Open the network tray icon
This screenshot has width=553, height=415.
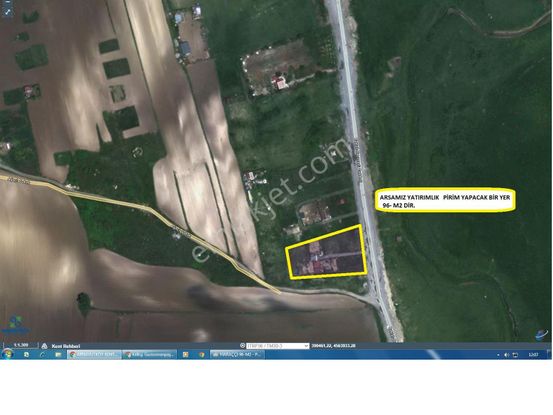click(x=515, y=355)
